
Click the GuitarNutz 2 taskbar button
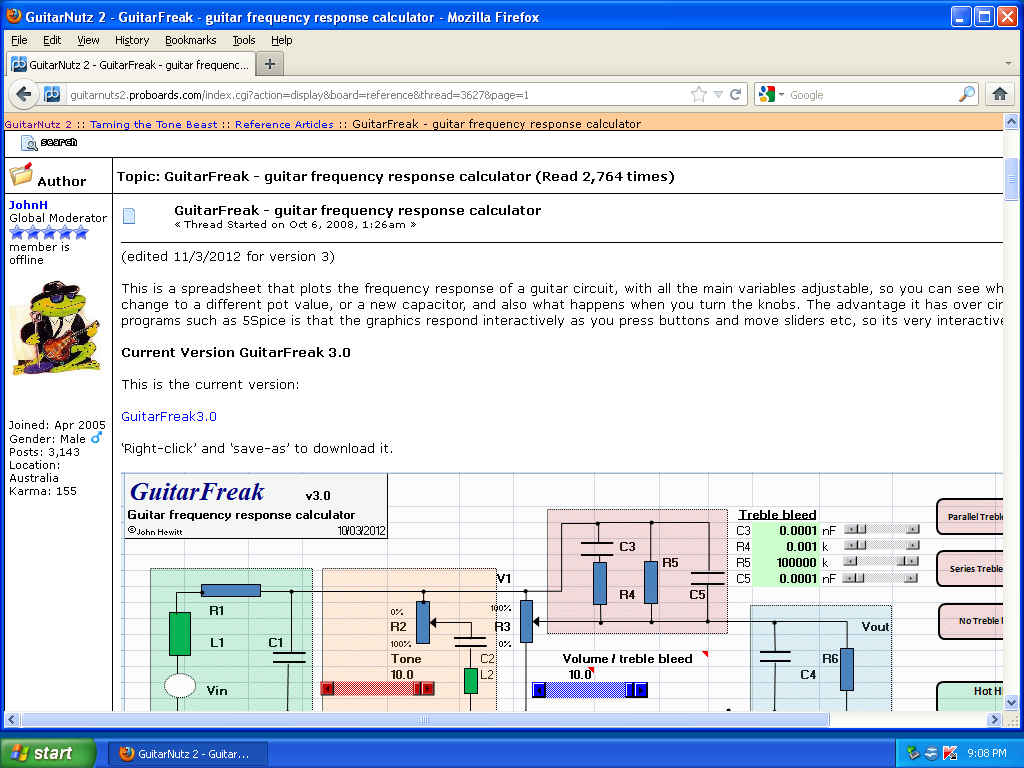click(188, 754)
